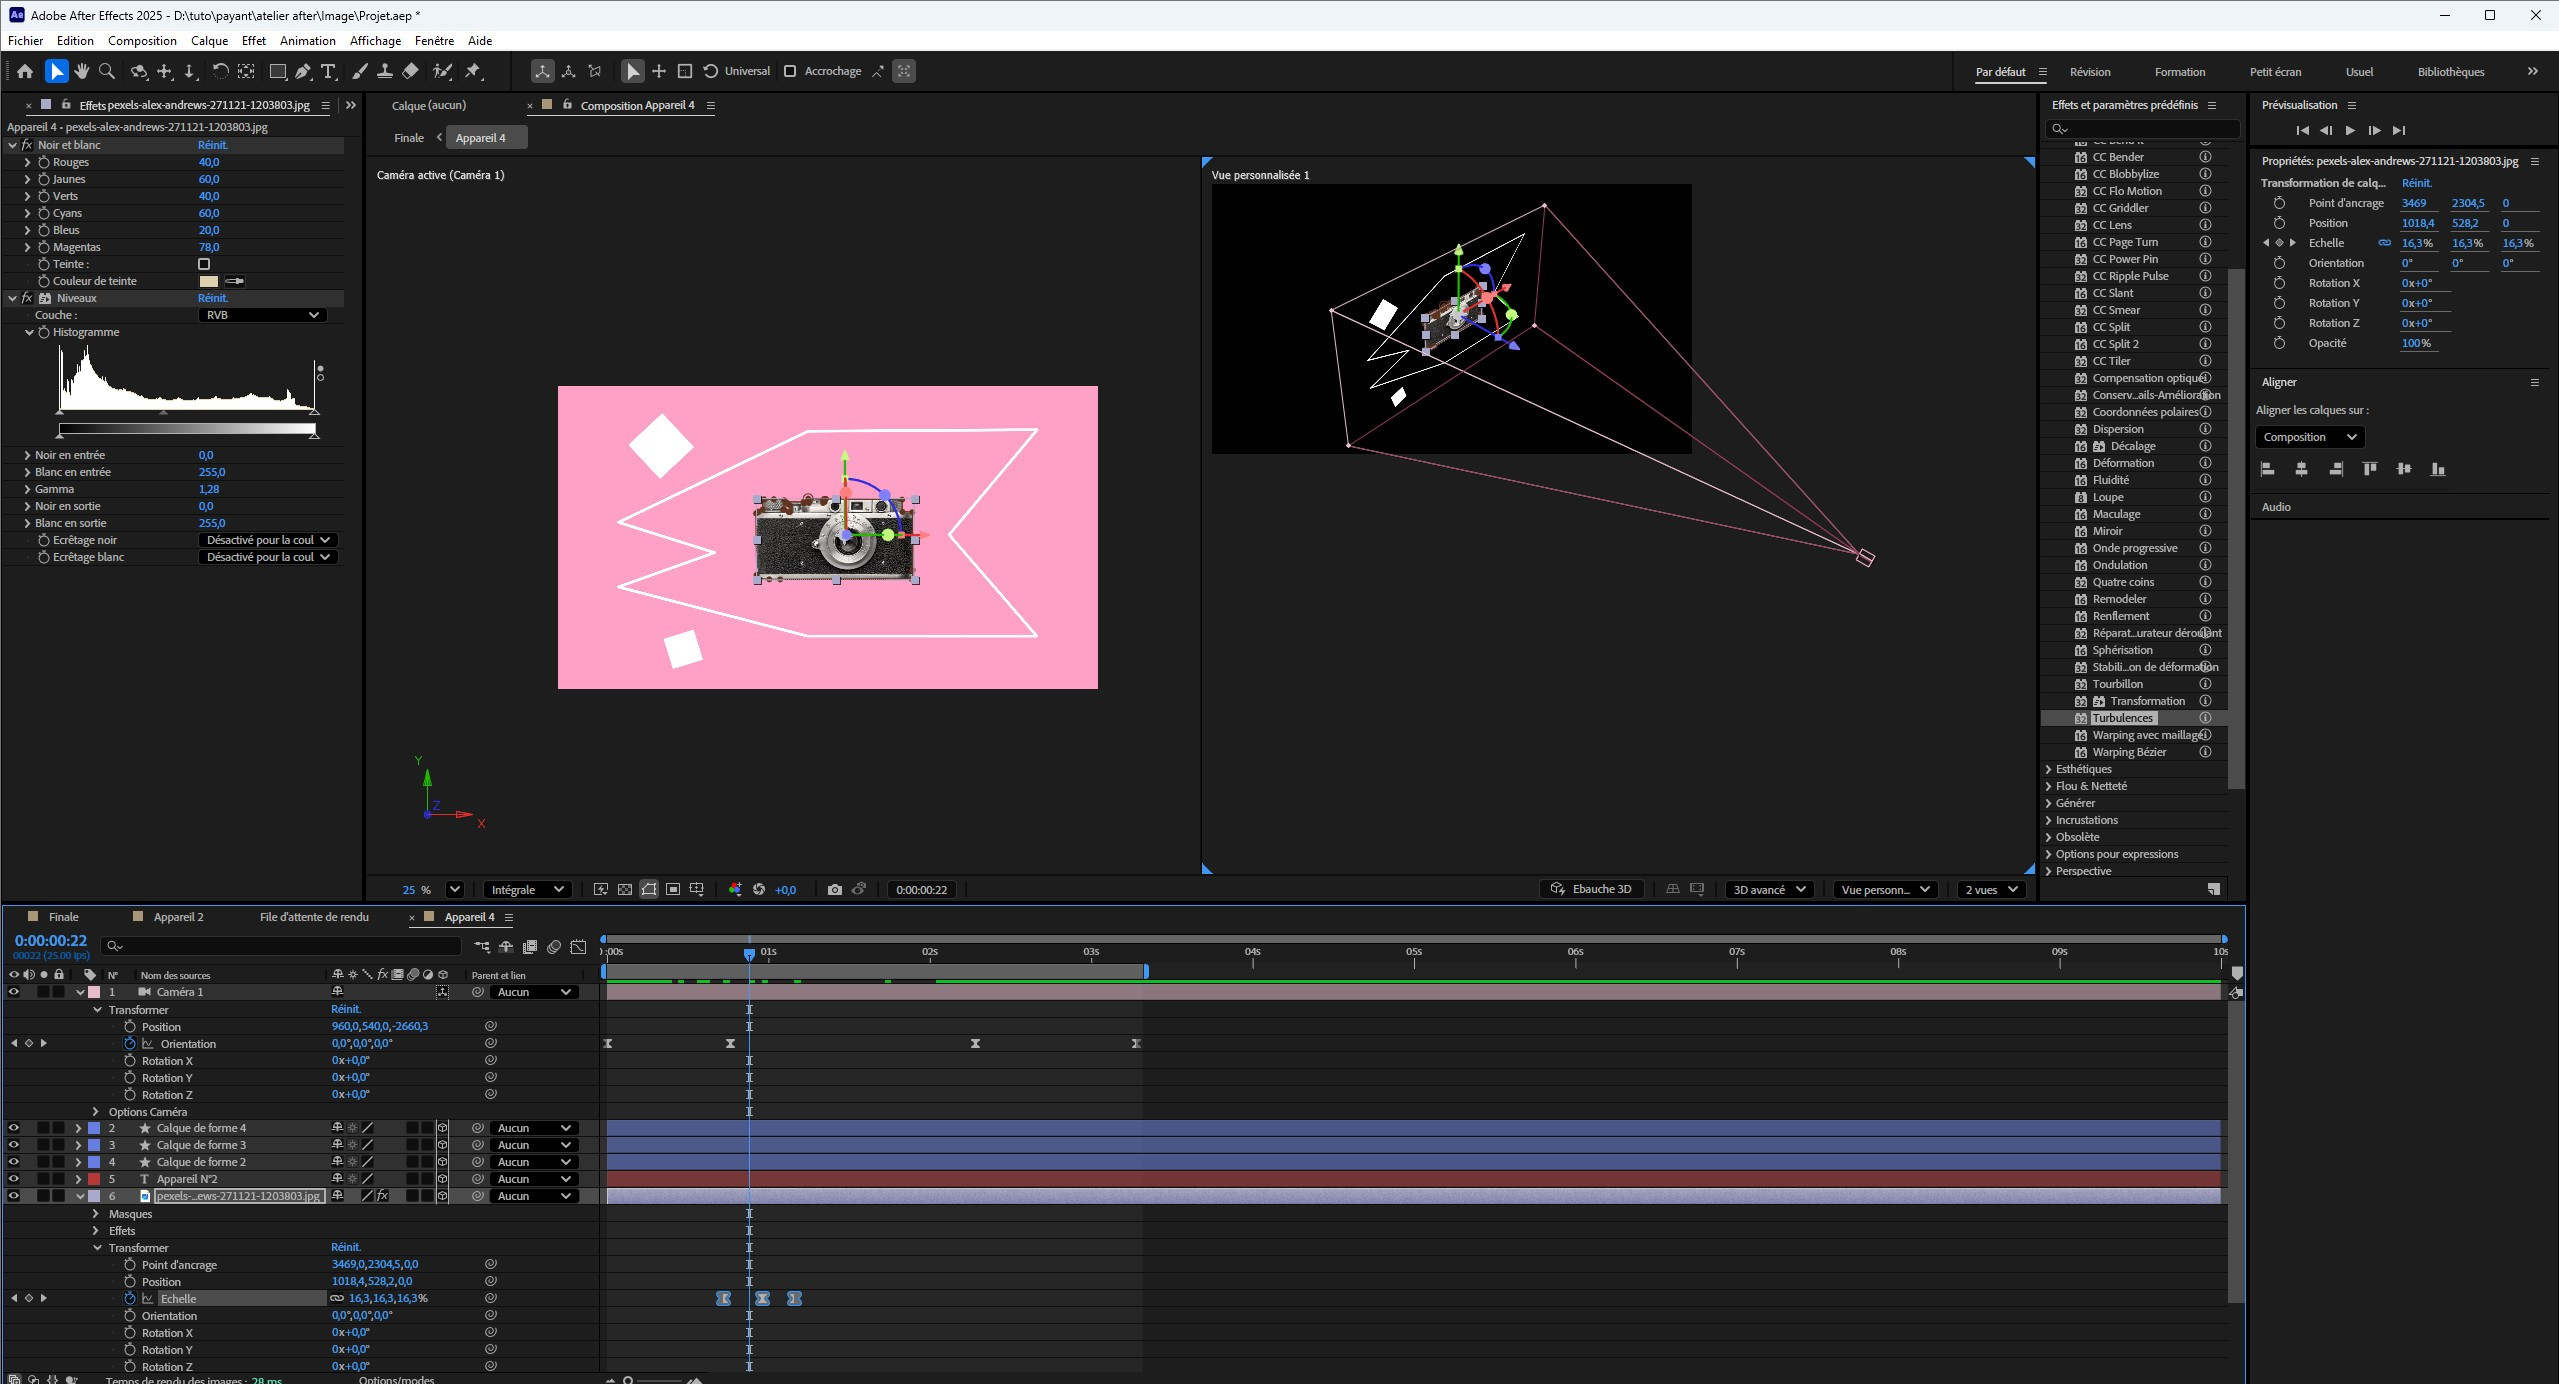Select the Text tool
This screenshot has height=1384, width=2559.
coord(328,71)
